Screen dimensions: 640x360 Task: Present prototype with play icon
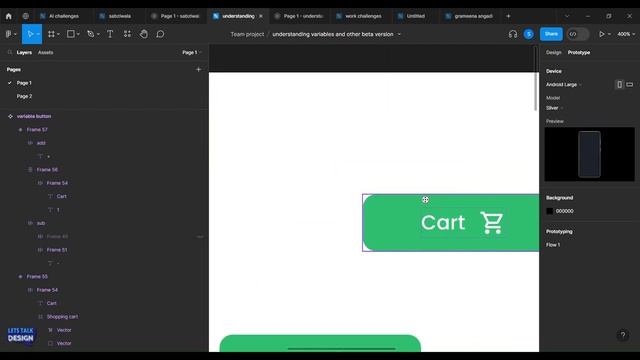coord(601,34)
